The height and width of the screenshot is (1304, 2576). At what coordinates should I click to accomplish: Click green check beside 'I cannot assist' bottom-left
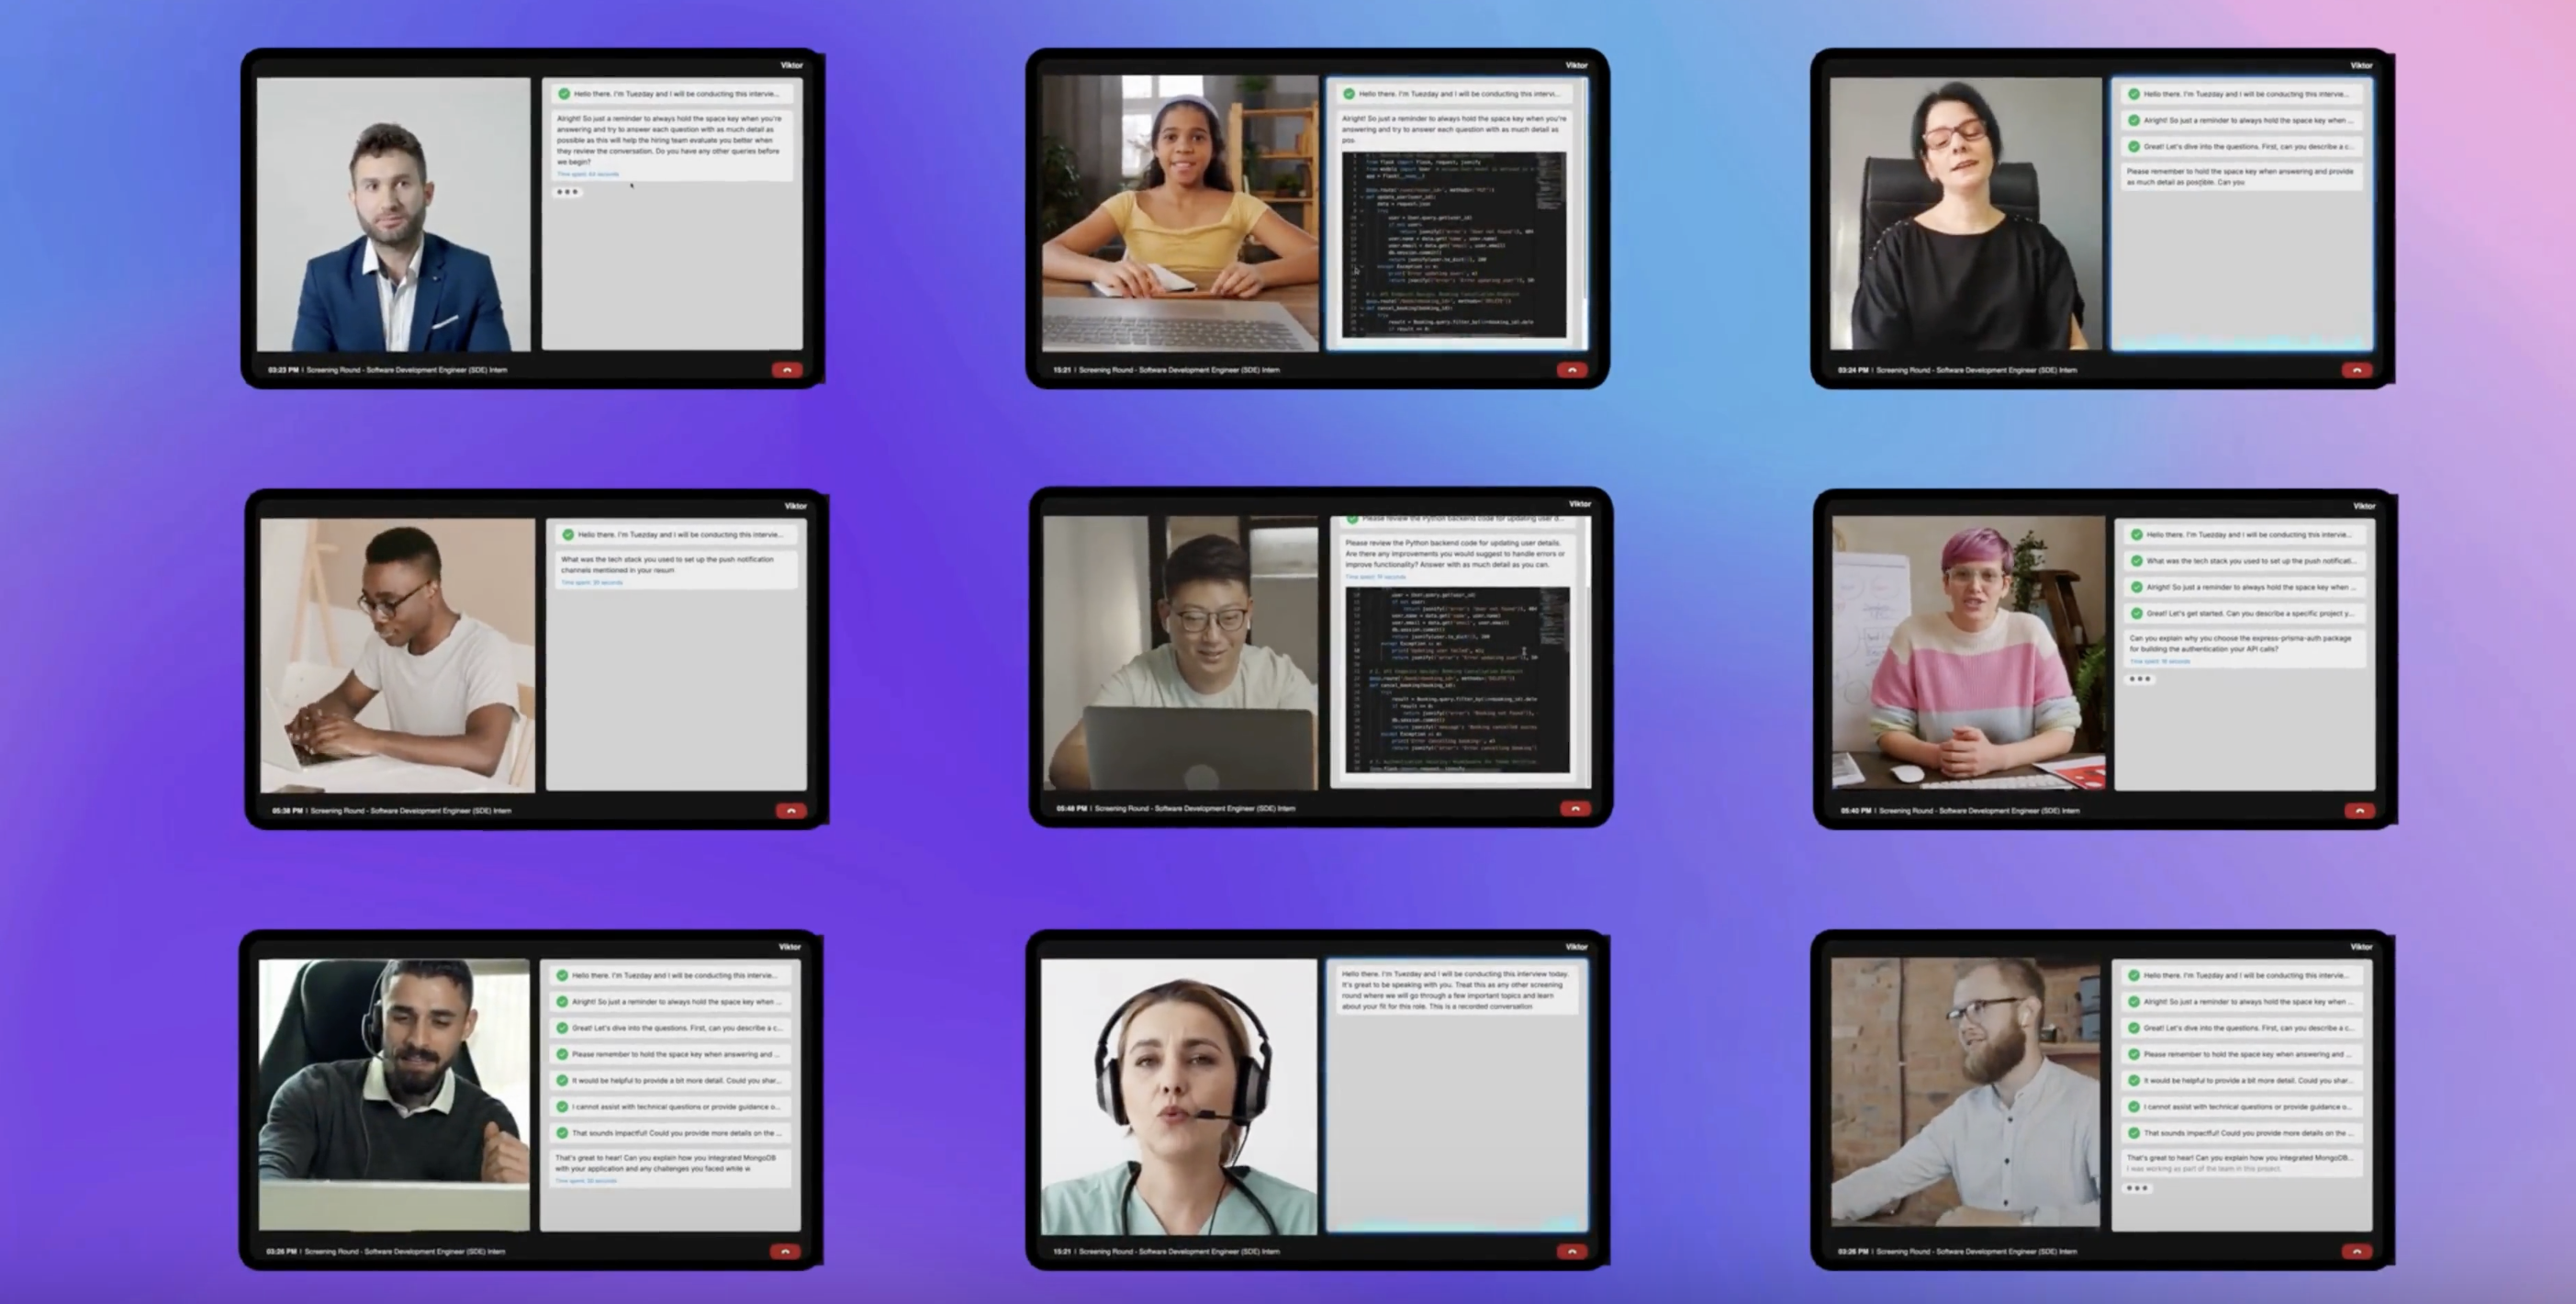(x=562, y=1107)
